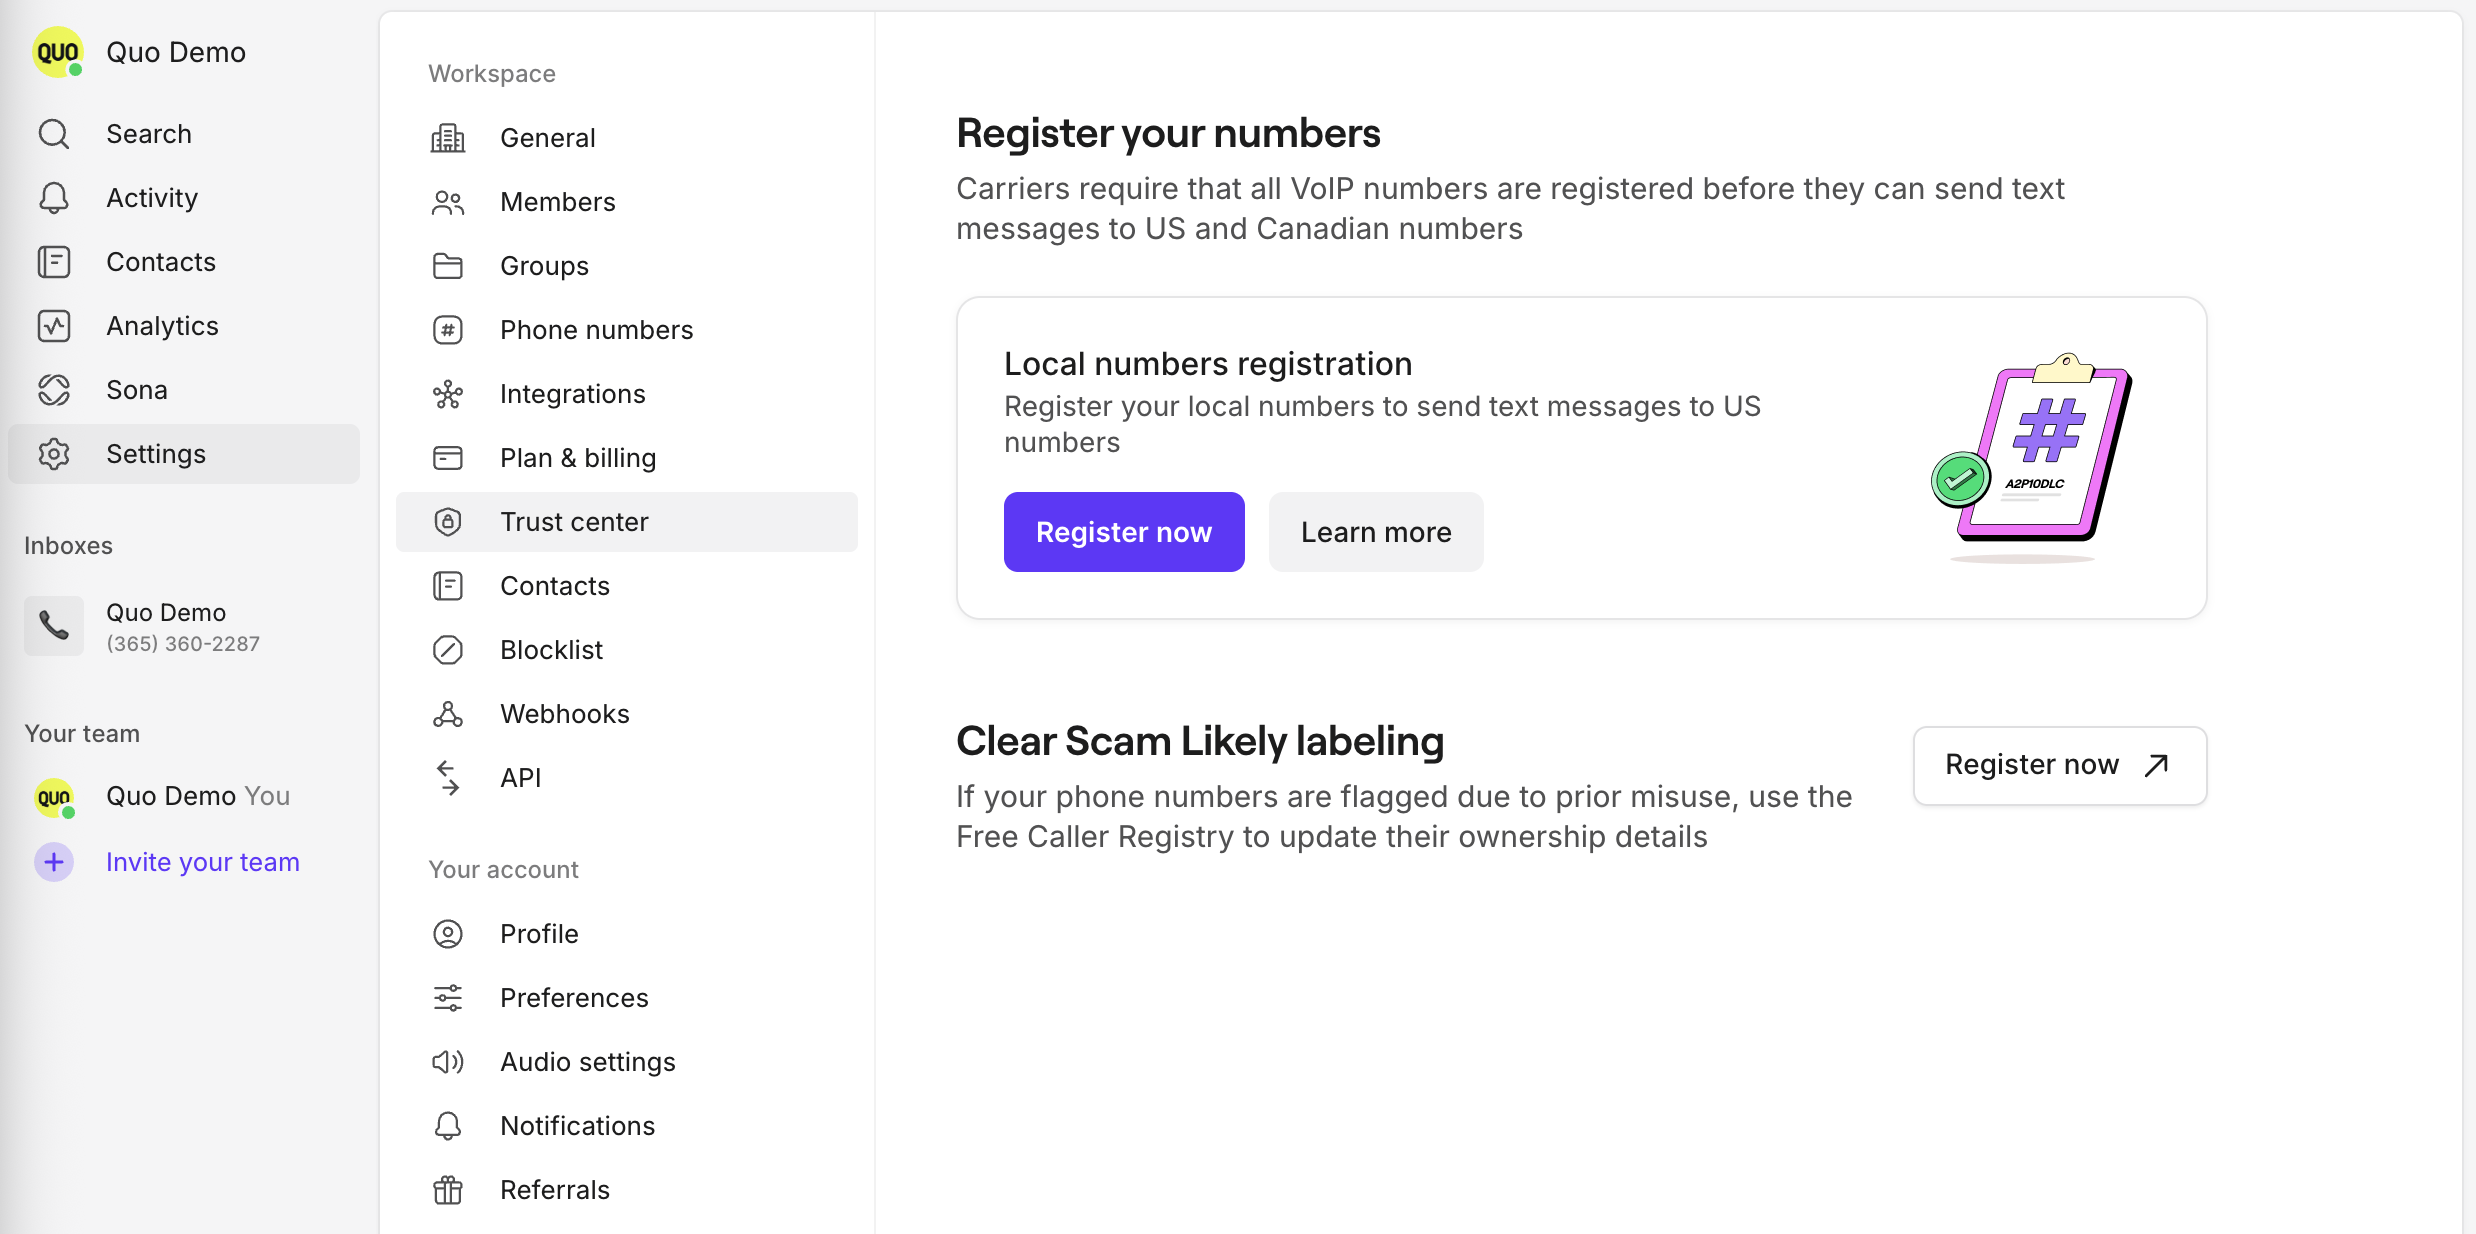Screen dimensions: 2476x1234
Task: Open the Webhooks settings icon
Action: pyautogui.click(x=447, y=713)
